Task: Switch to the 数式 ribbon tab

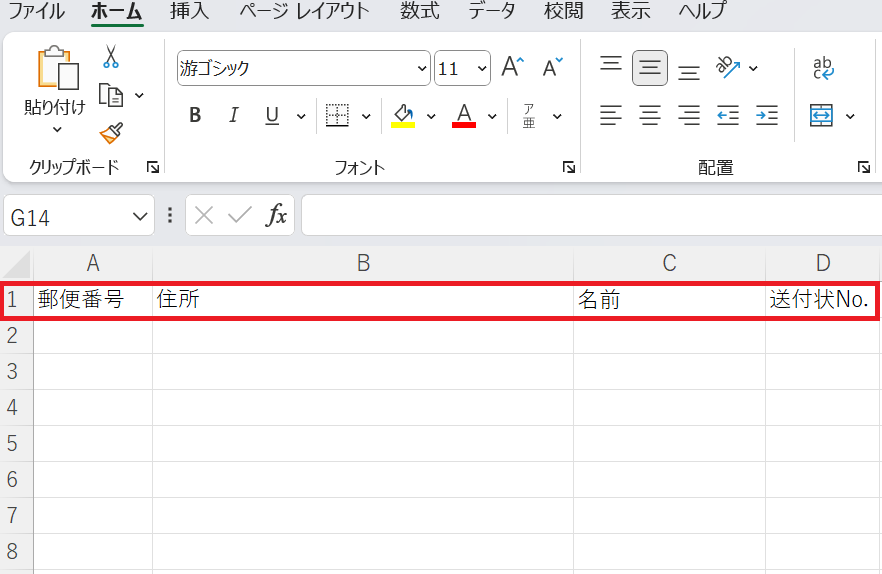Action: point(419,12)
